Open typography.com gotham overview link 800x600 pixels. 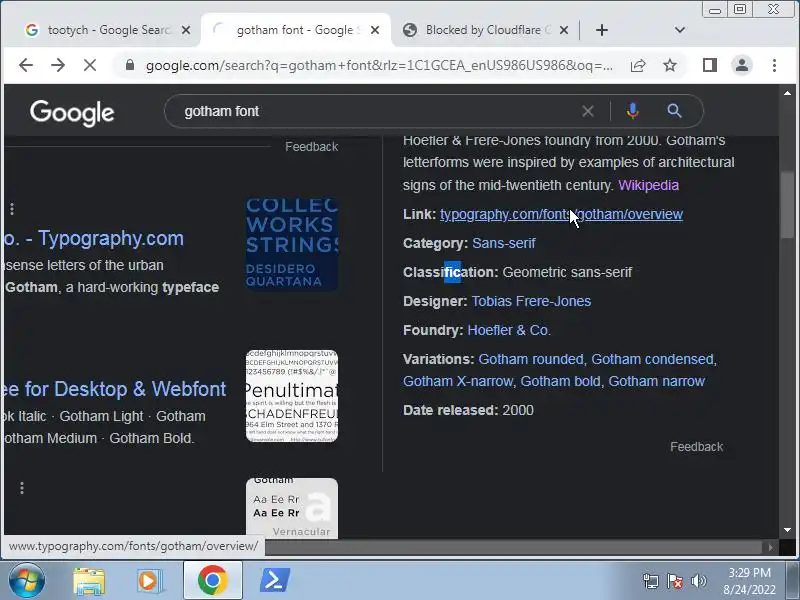561,214
